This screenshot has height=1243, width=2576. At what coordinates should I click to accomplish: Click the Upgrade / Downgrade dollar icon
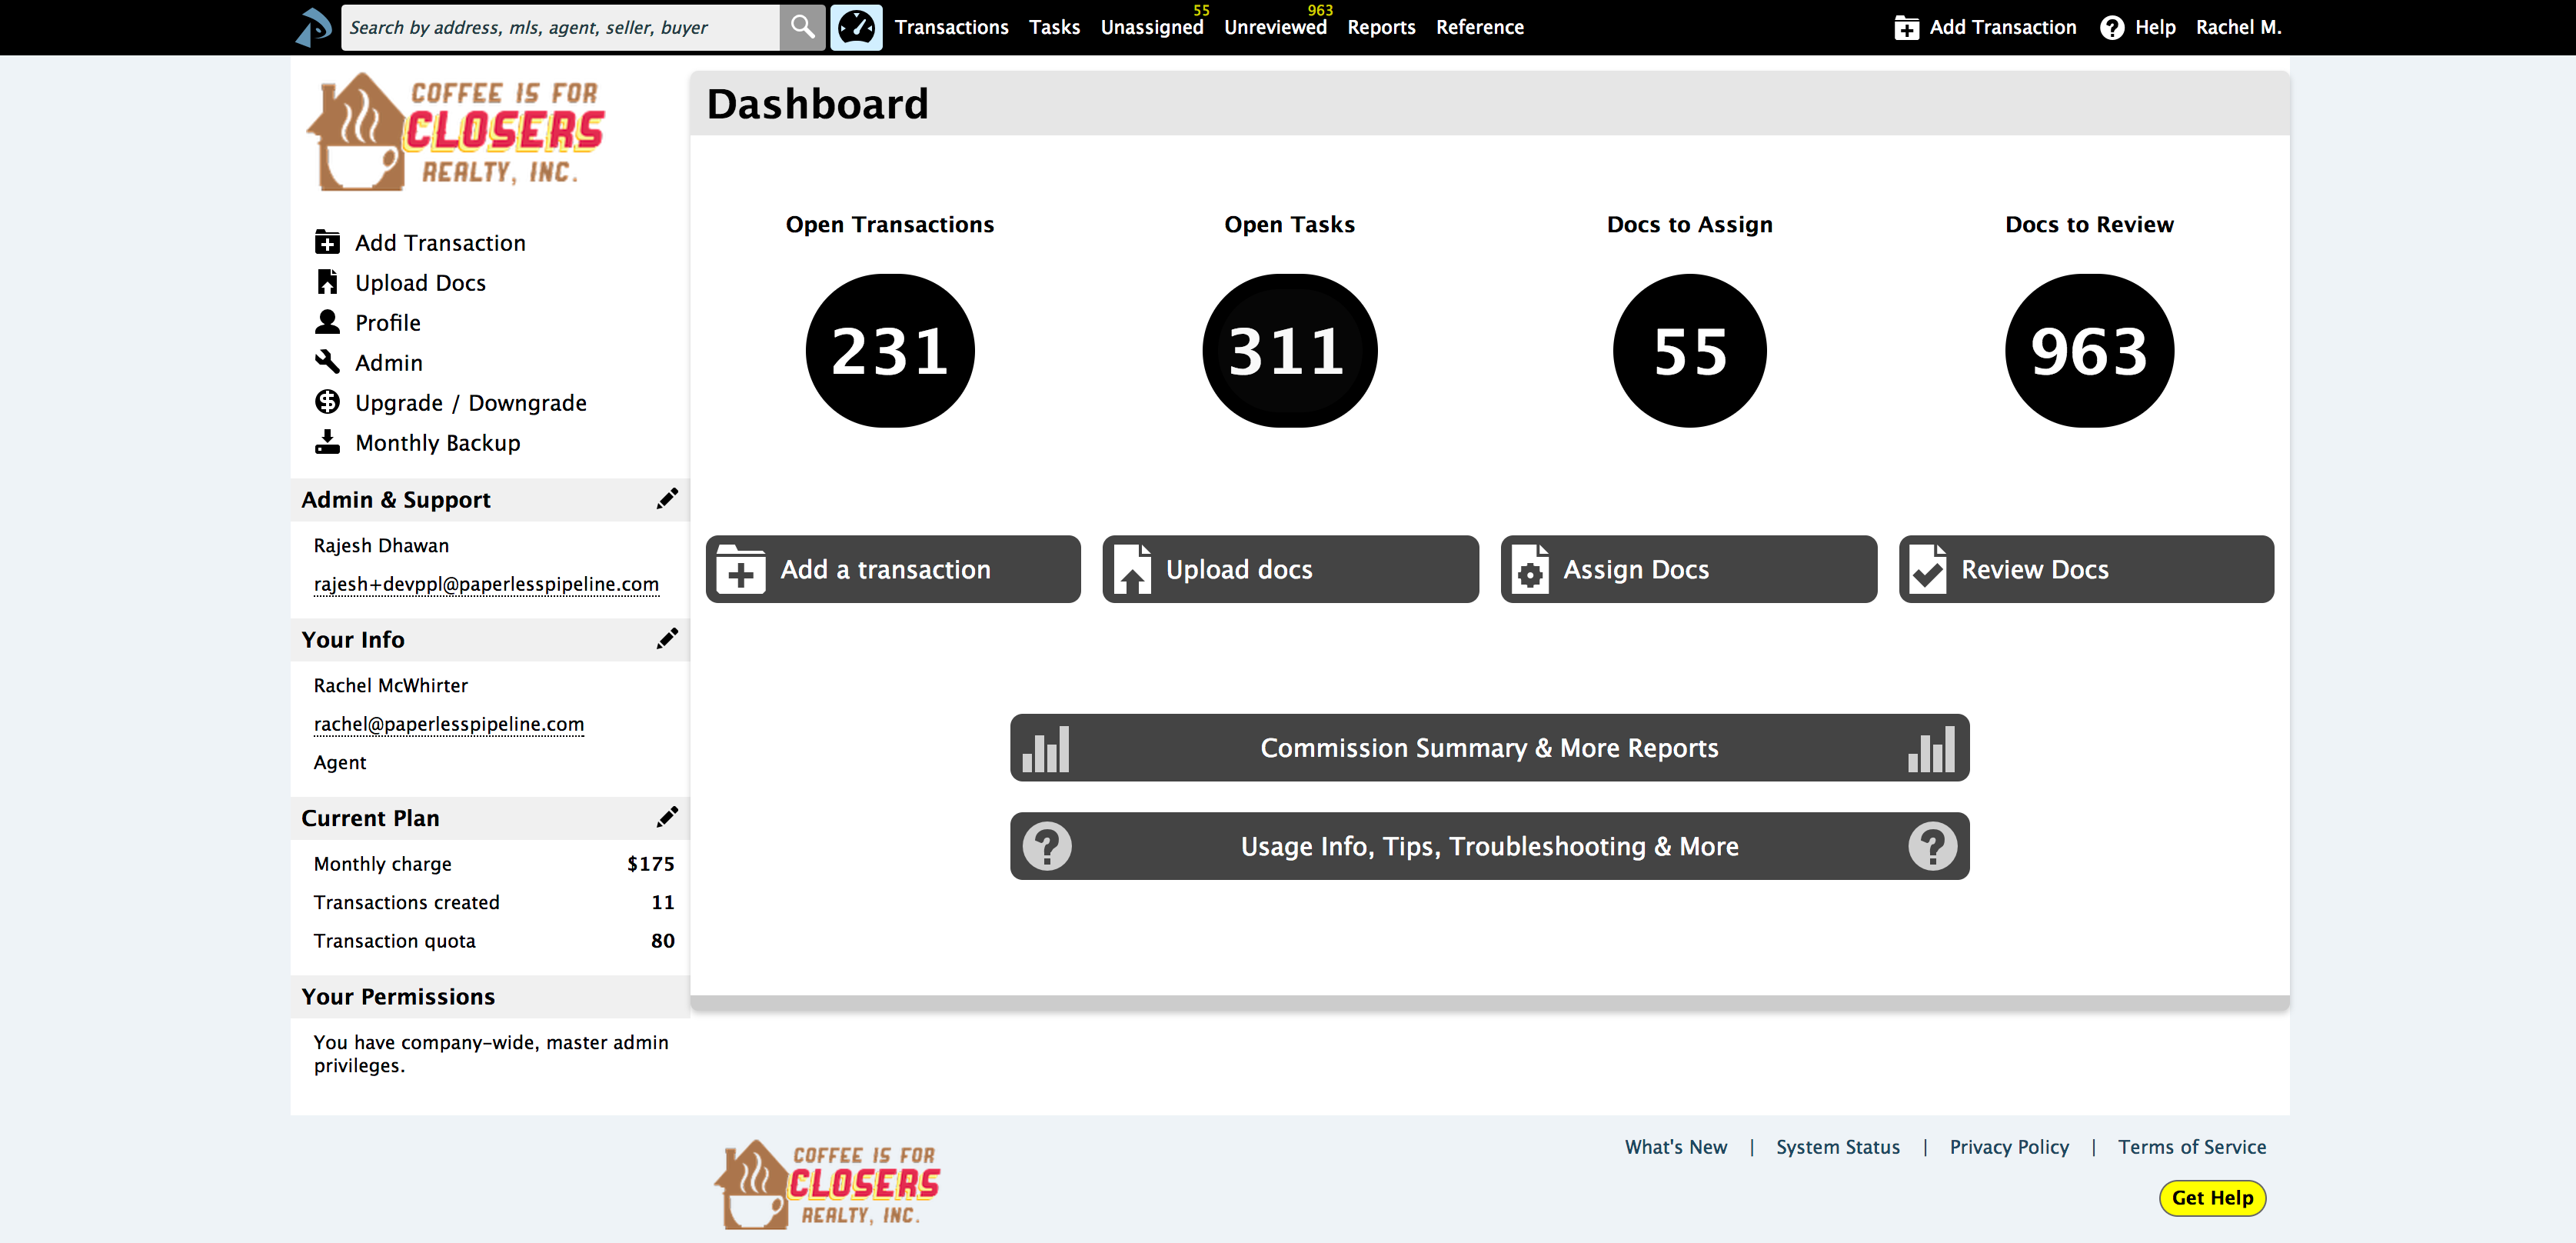327,402
